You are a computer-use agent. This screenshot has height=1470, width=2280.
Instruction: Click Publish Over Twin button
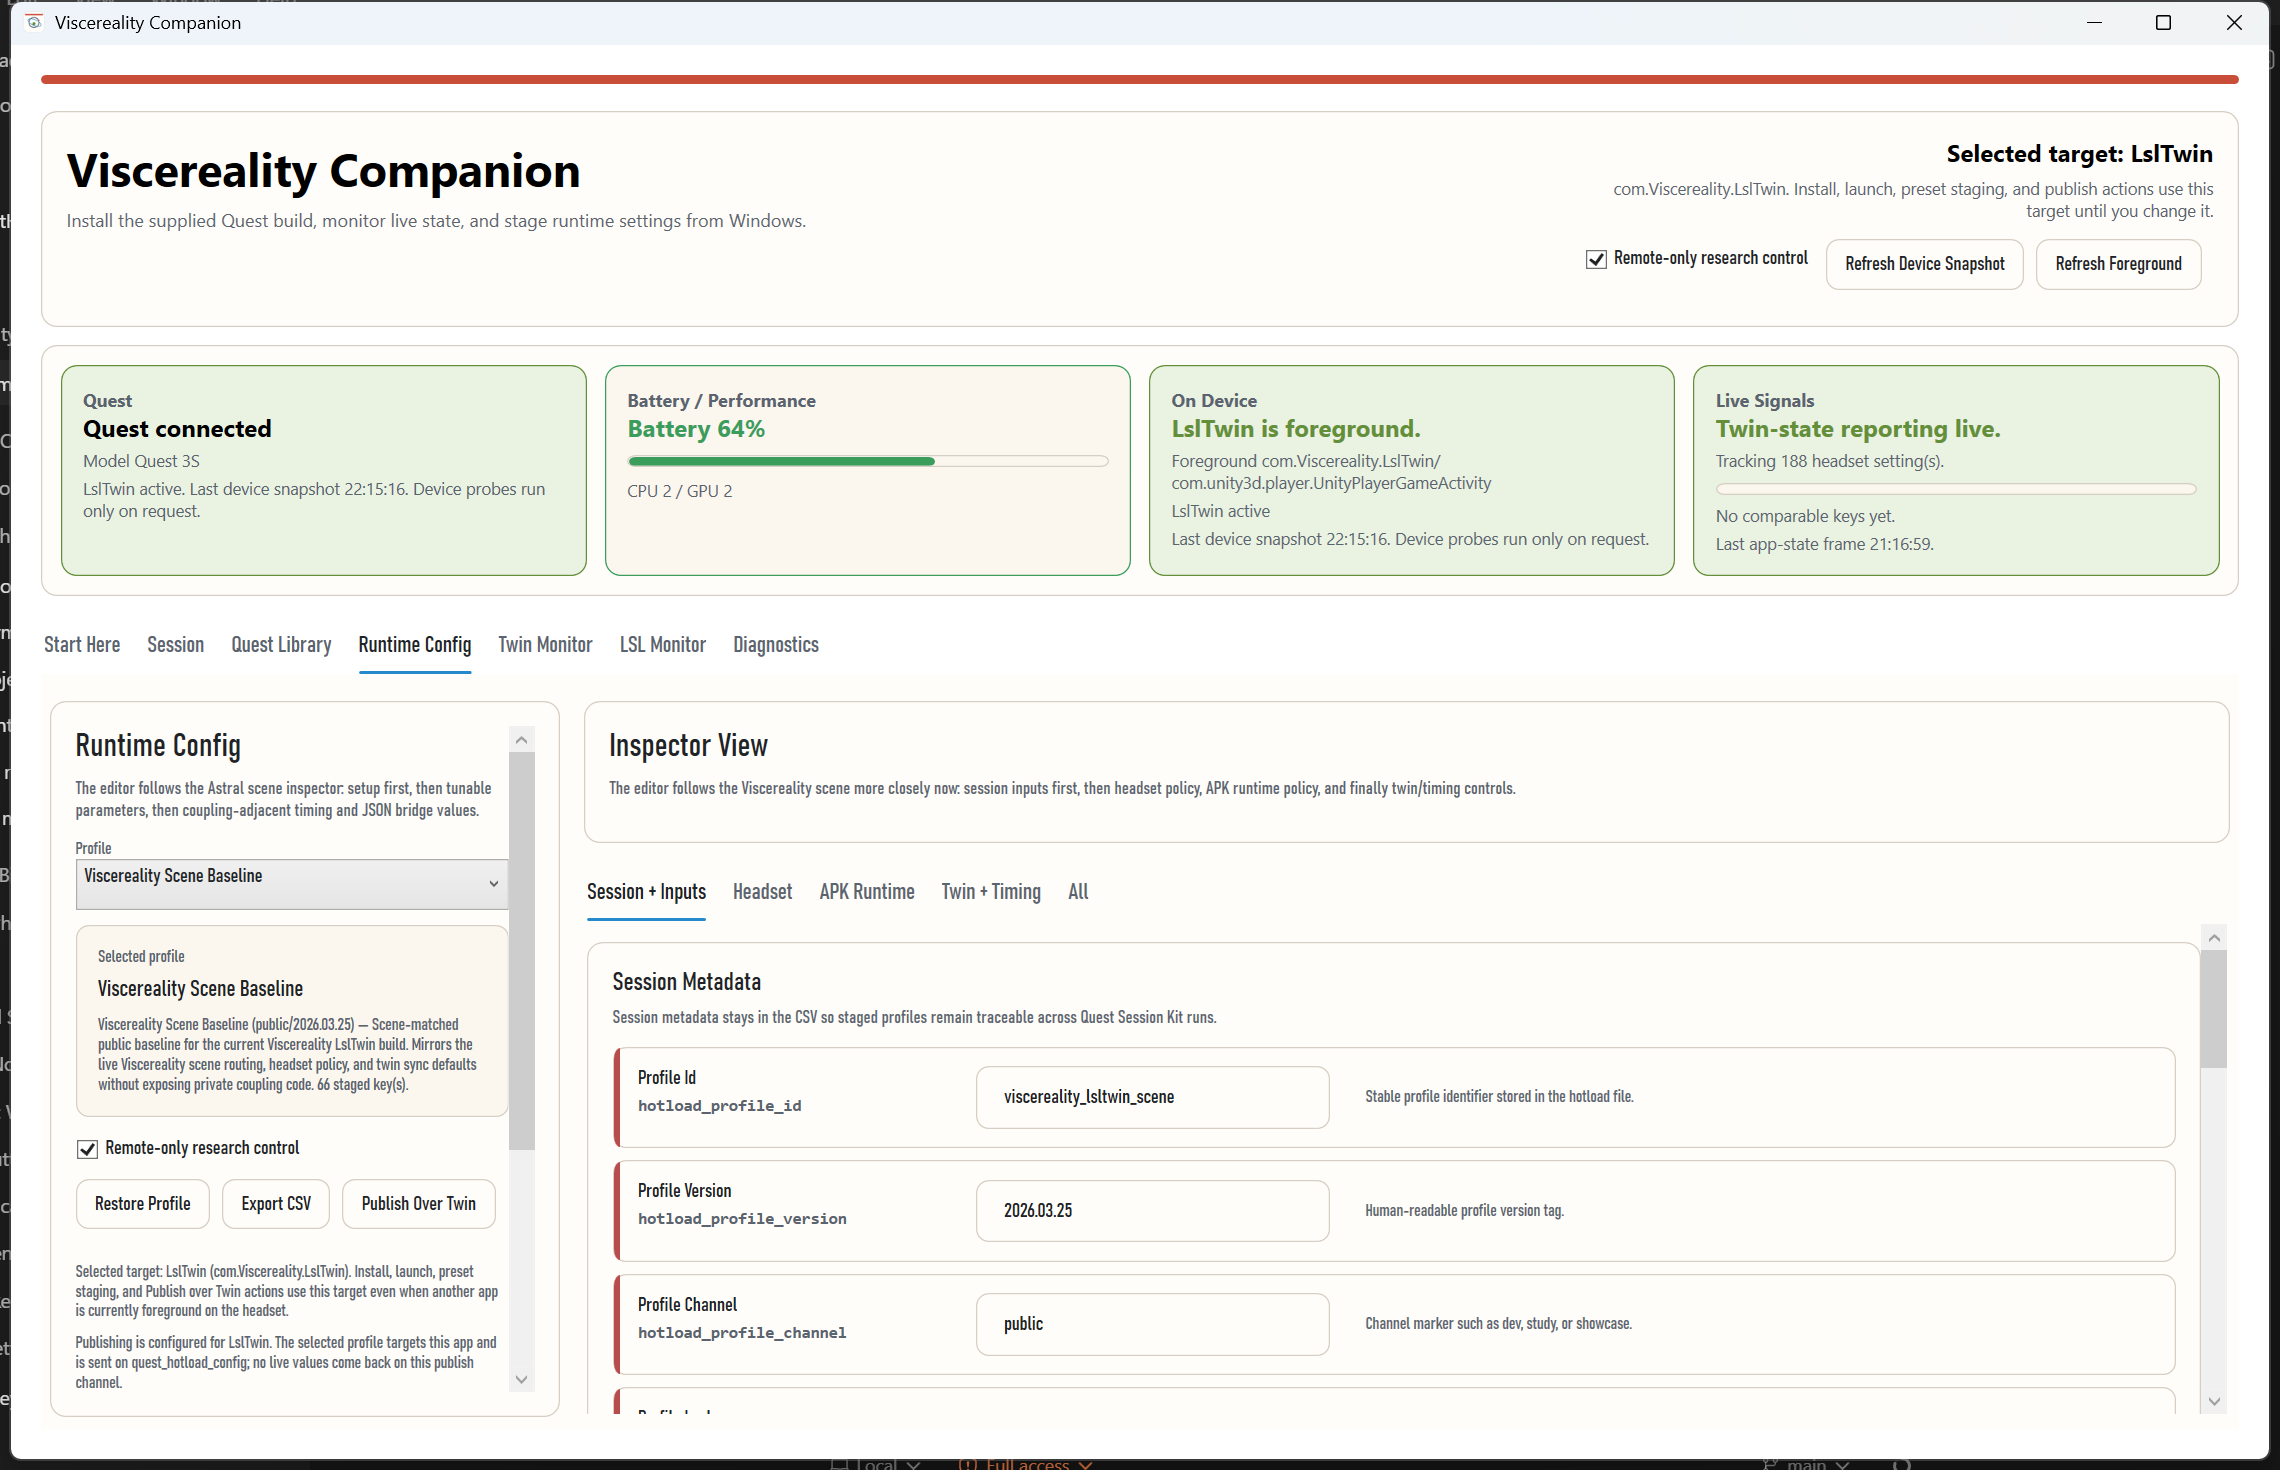[418, 1204]
